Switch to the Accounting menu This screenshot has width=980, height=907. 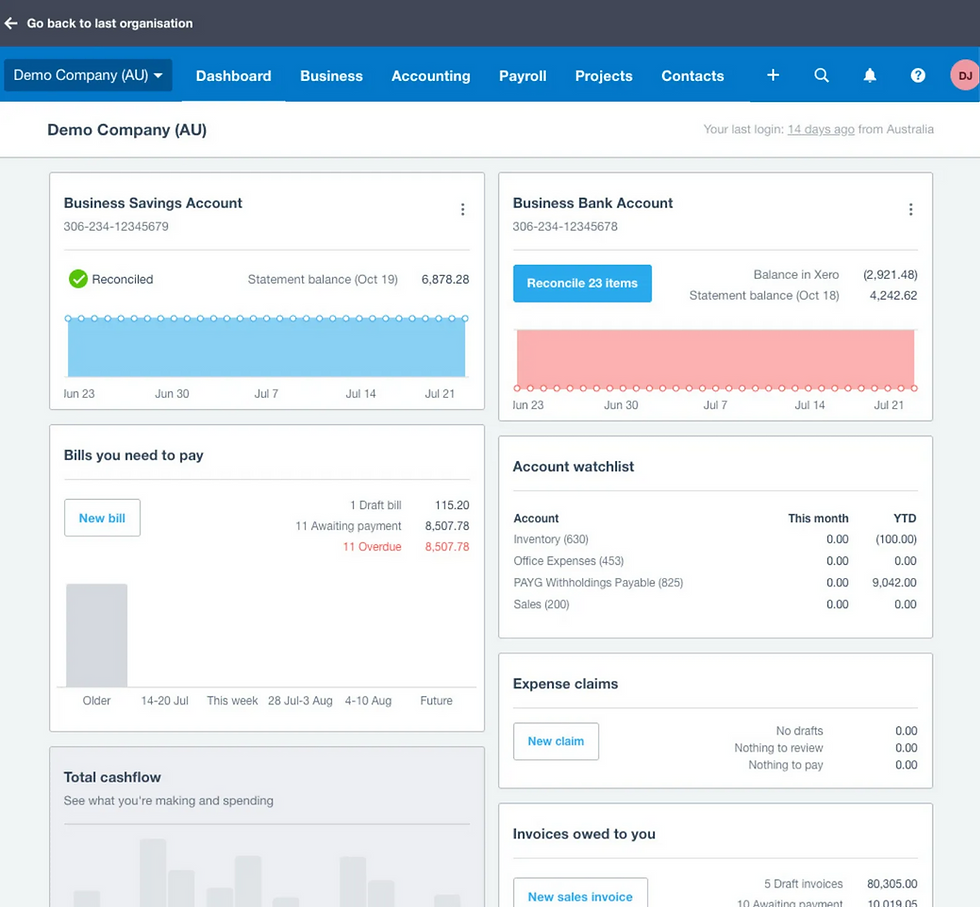click(x=431, y=76)
